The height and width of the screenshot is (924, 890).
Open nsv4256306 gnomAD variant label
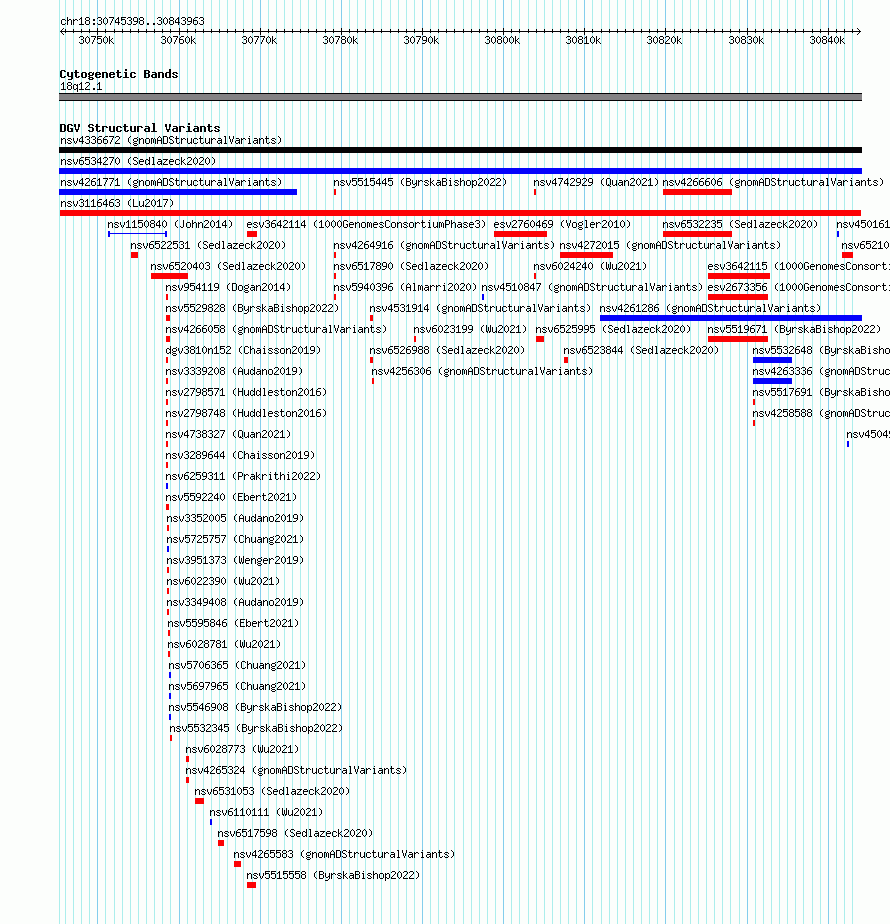click(x=482, y=371)
